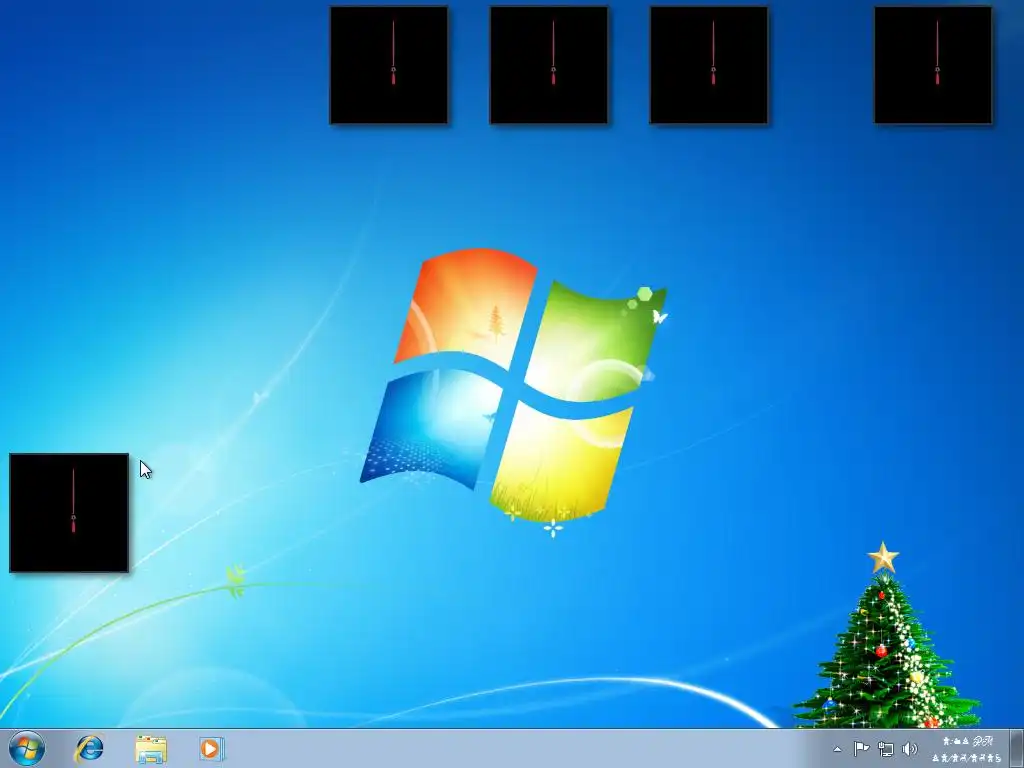Open the network status tray icon

click(x=886, y=749)
